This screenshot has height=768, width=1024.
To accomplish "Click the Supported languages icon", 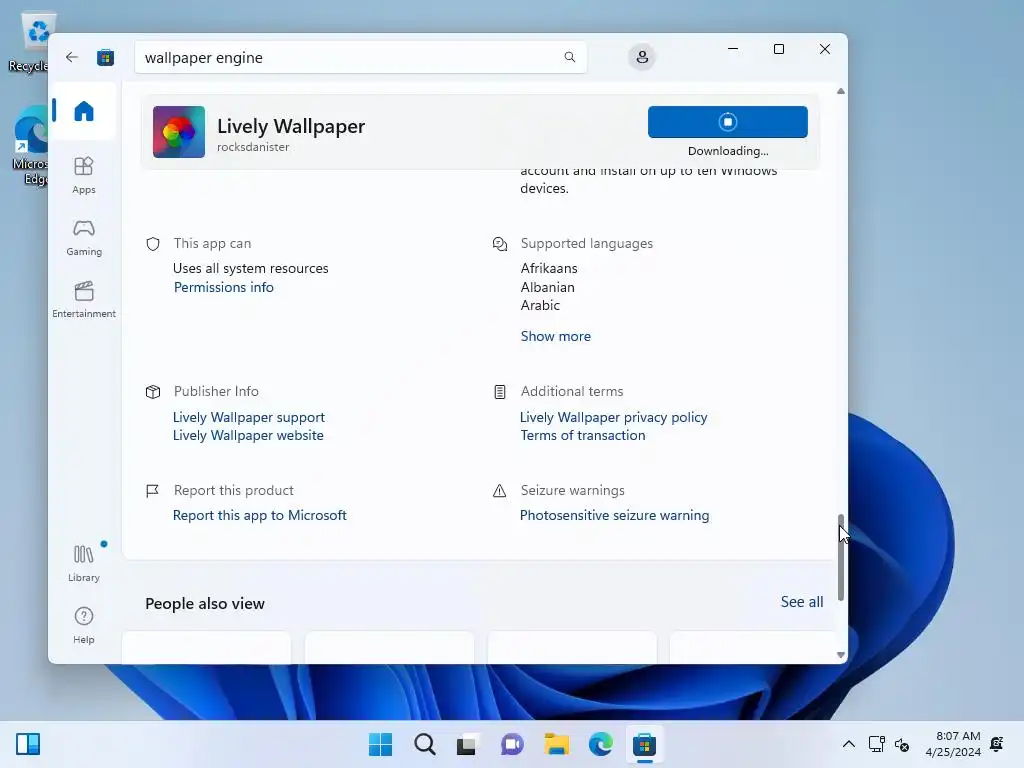I will coord(500,244).
